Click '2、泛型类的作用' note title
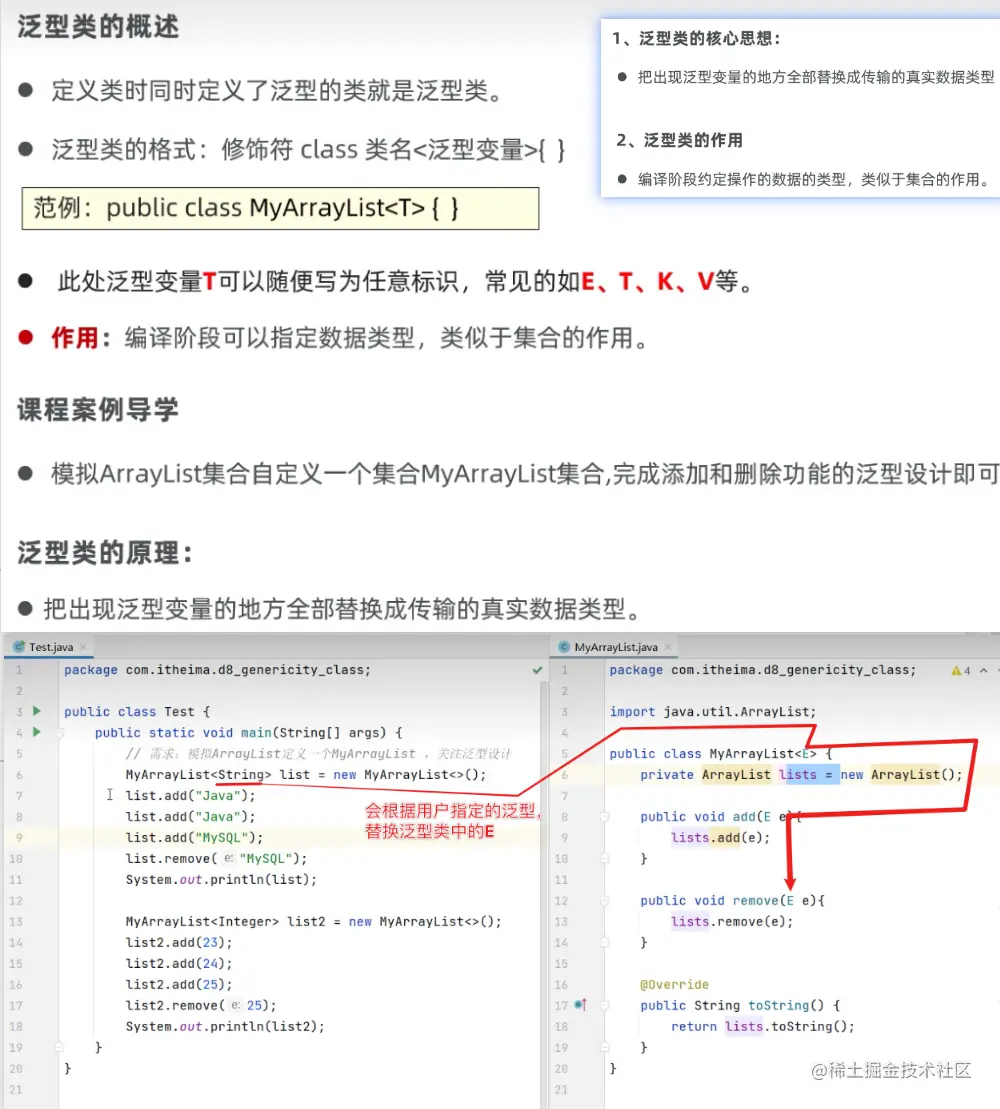This screenshot has width=1000, height=1109. click(x=679, y=140)
